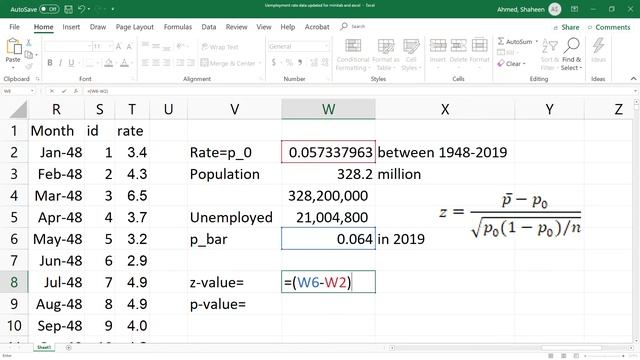This screenshot has width=640, height=360.
Task: Click the 'p-value=' label cell
Action: coord(234,304)
